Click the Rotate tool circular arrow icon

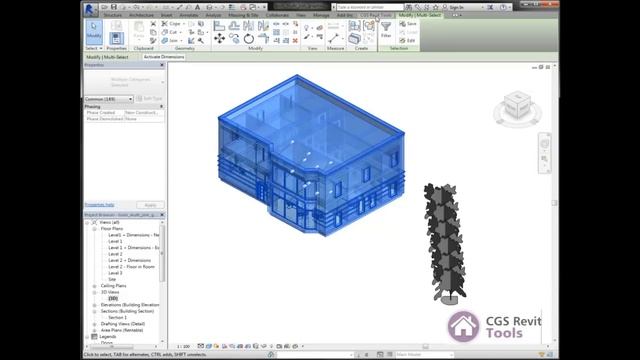[x=249, y=39]
